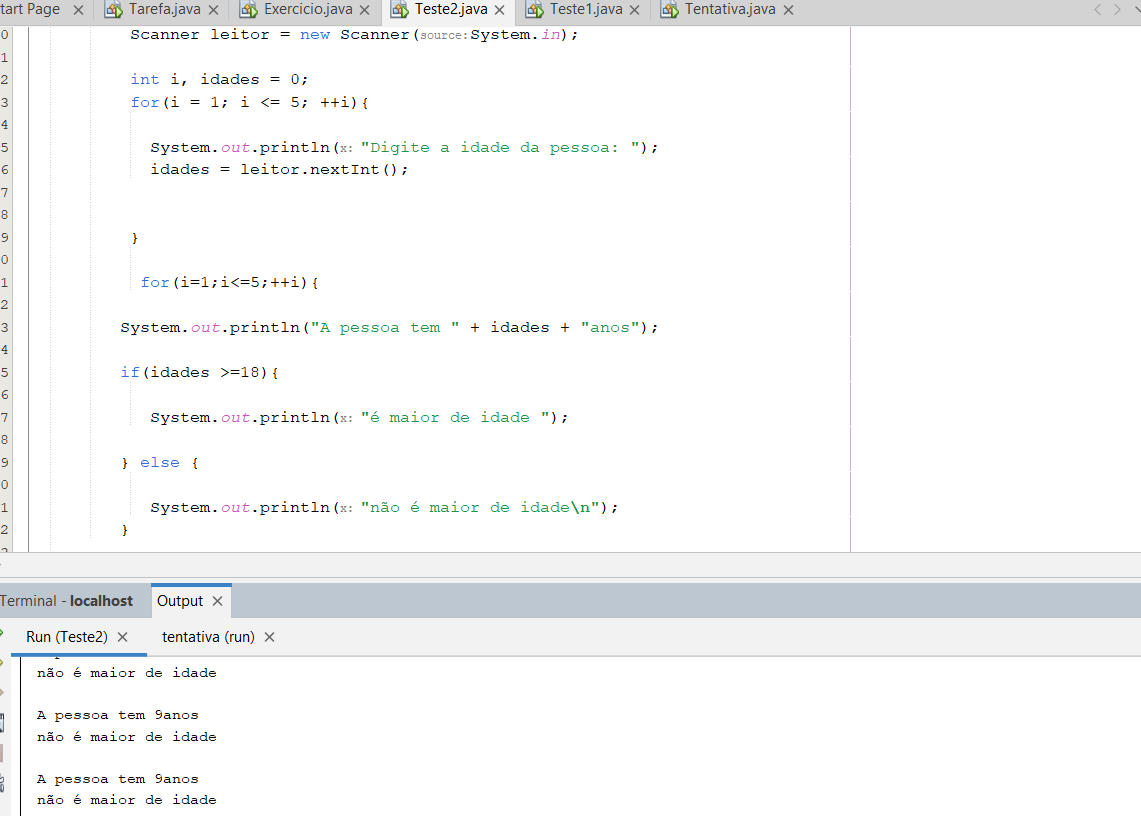Viewport: 1141px width, 816px height.
Task: Switch to the tentativa (run) output tab
Action: click(x=207, y=636)
